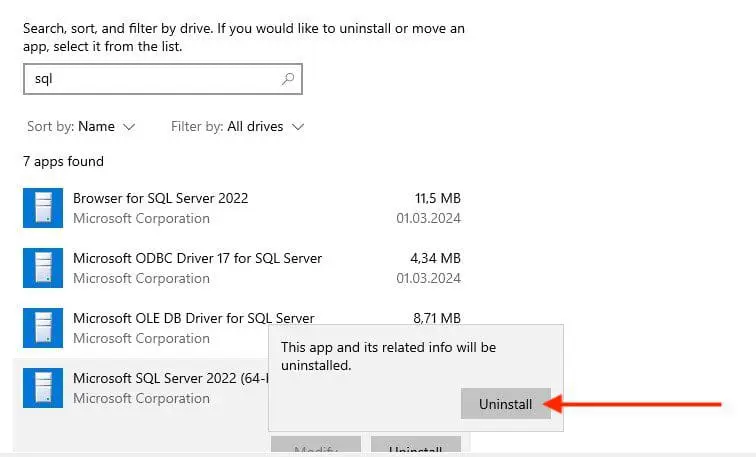The image size is (756, 457).
Task: Click the ODBC Driver entry's 01.03.2024 date
Action: [x=429, y=278]
